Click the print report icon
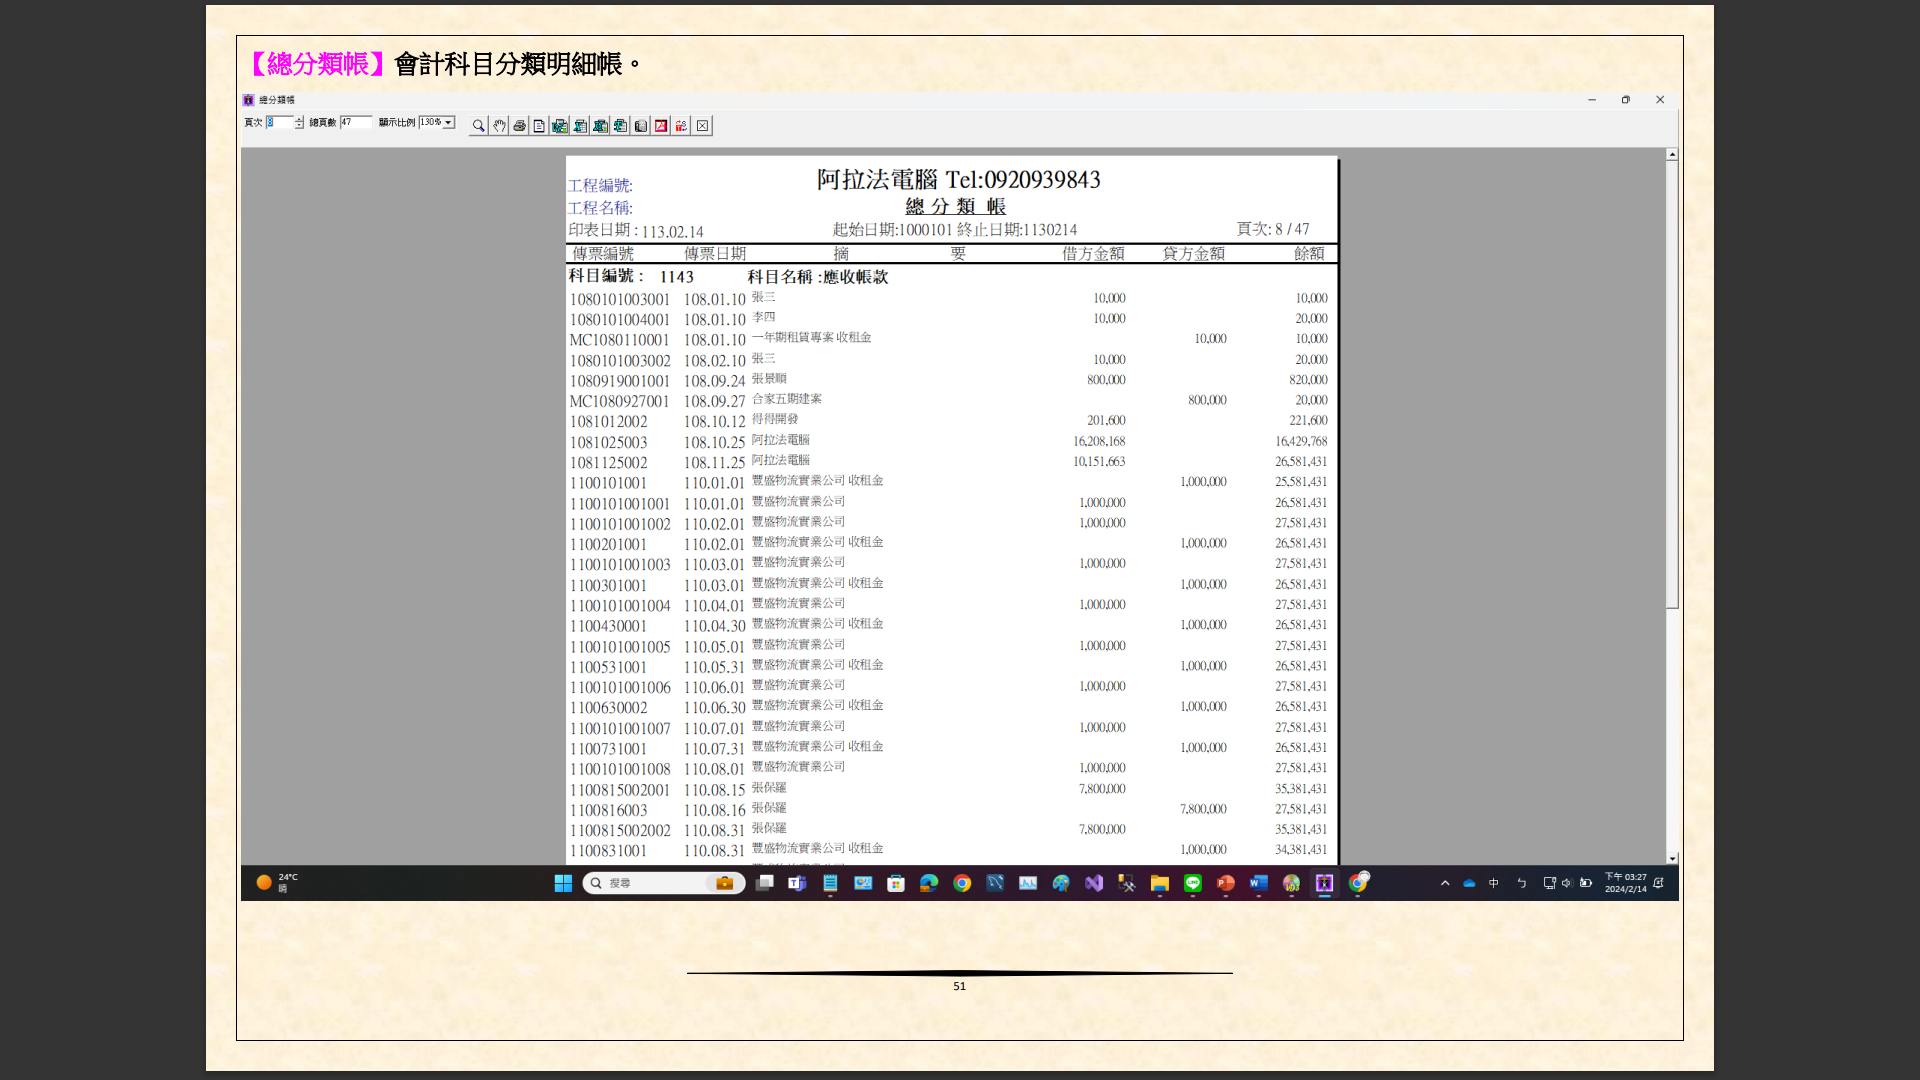 [x=519, y=126]
